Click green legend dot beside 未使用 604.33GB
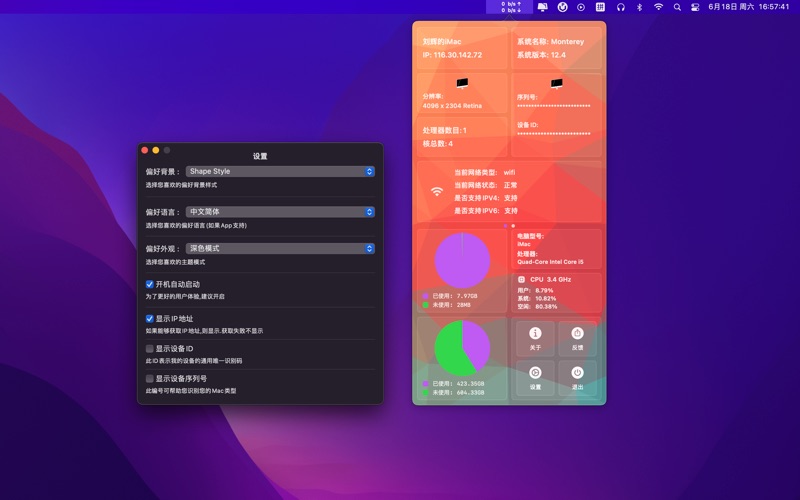The image size is (800, 500). coord(426,393)
